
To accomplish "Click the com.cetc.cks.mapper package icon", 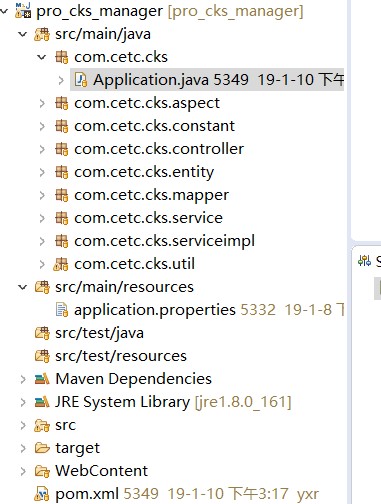I will 62,195.
